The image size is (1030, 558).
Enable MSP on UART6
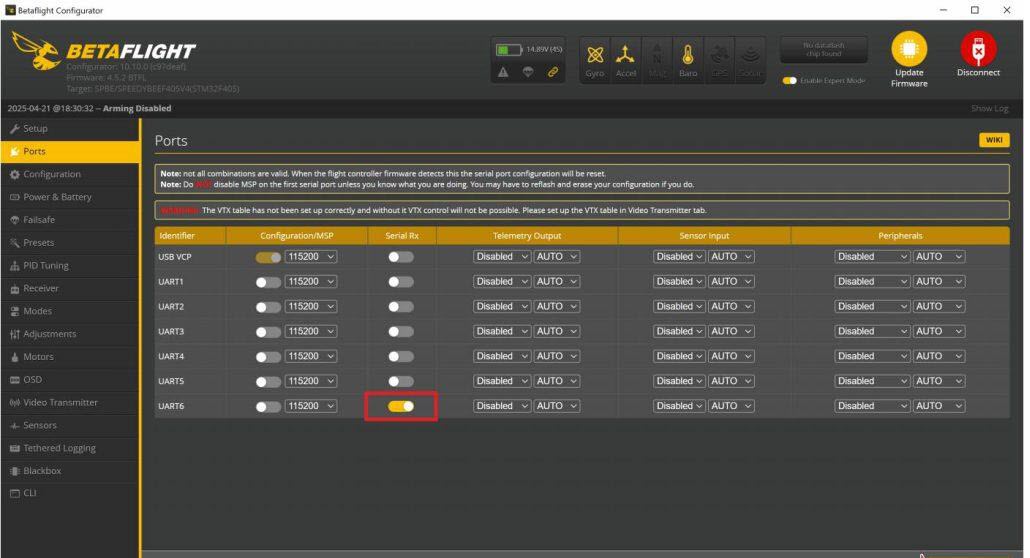tap(268, 407)
